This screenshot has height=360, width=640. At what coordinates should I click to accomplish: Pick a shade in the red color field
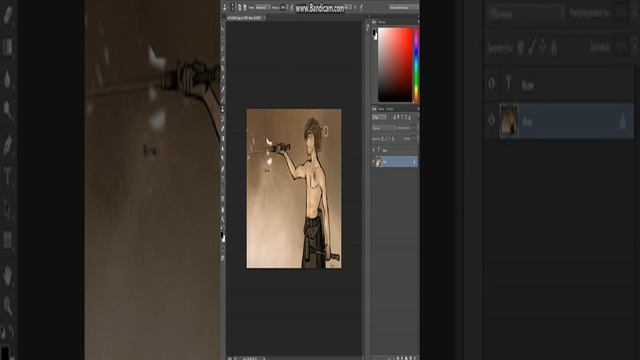pyautogui.click(x=395, y=64)
